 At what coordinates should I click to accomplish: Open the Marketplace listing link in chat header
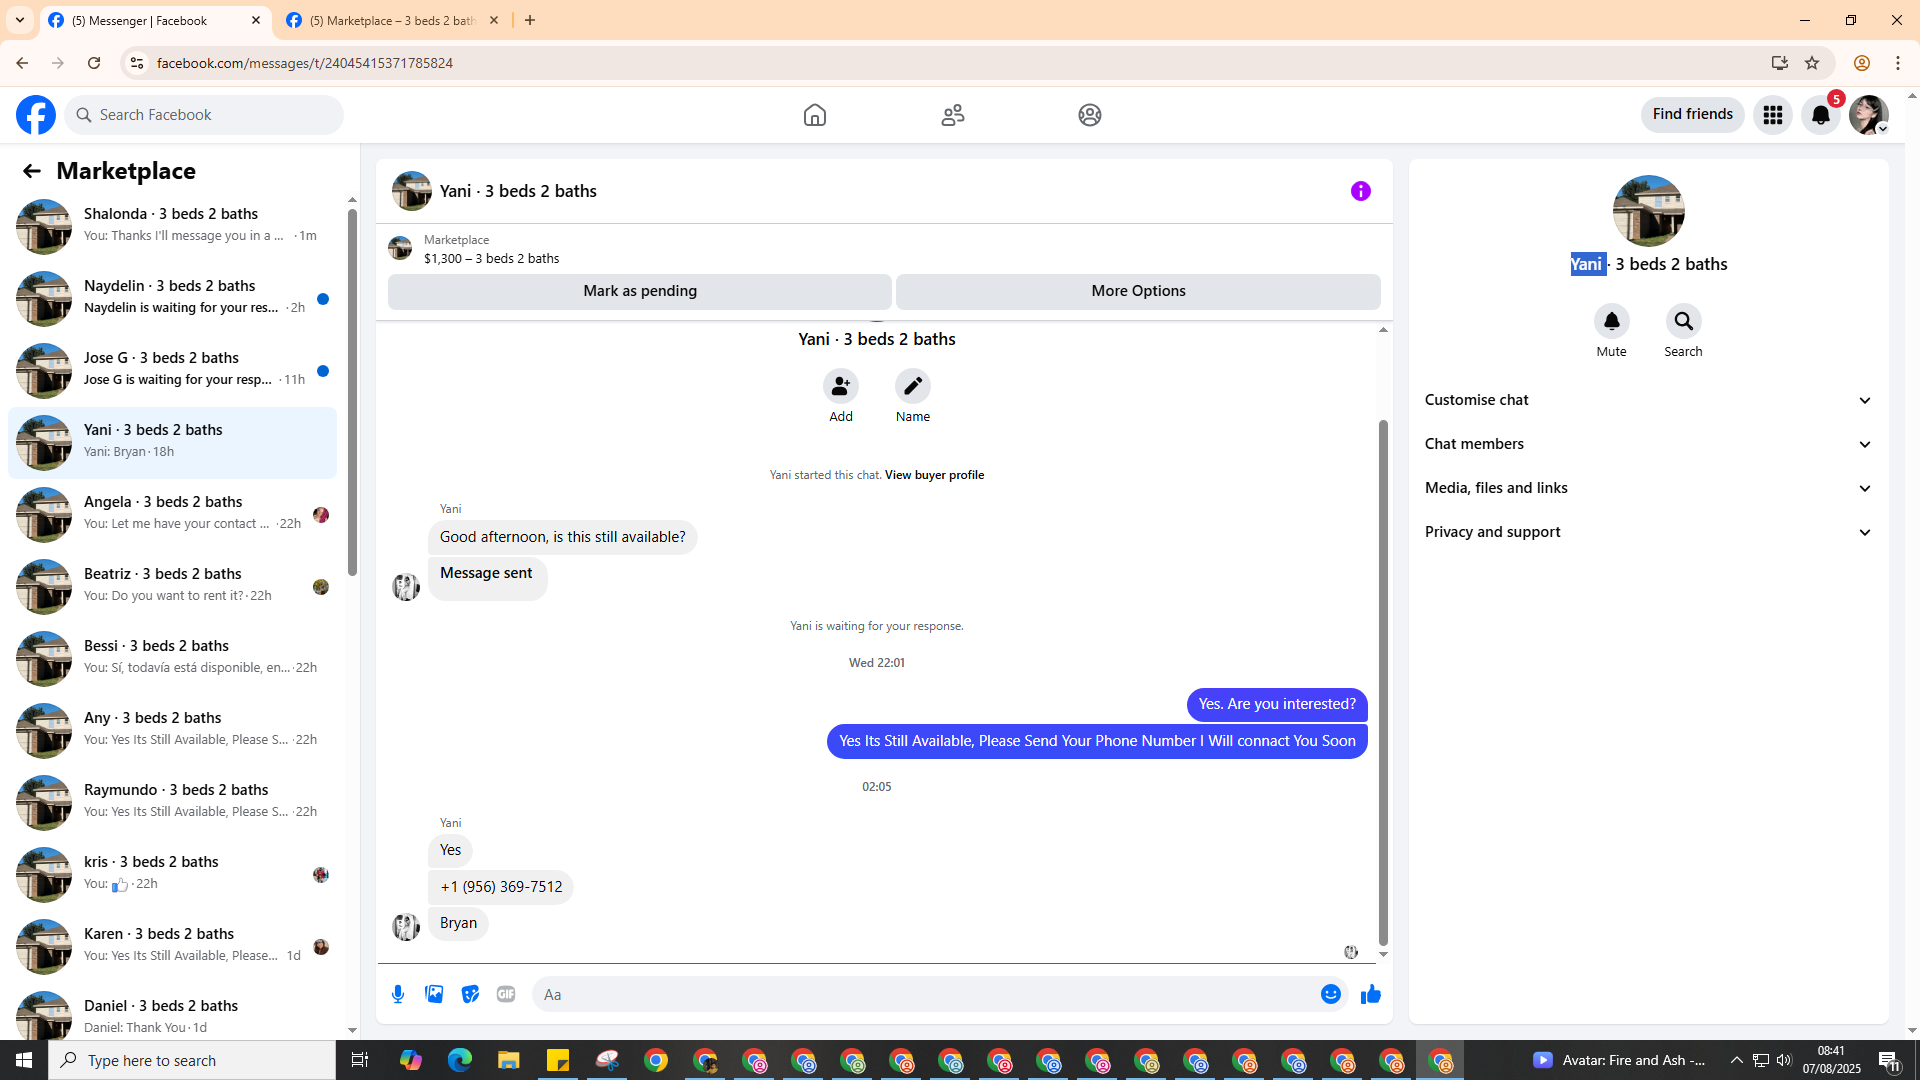click(491, 249)
